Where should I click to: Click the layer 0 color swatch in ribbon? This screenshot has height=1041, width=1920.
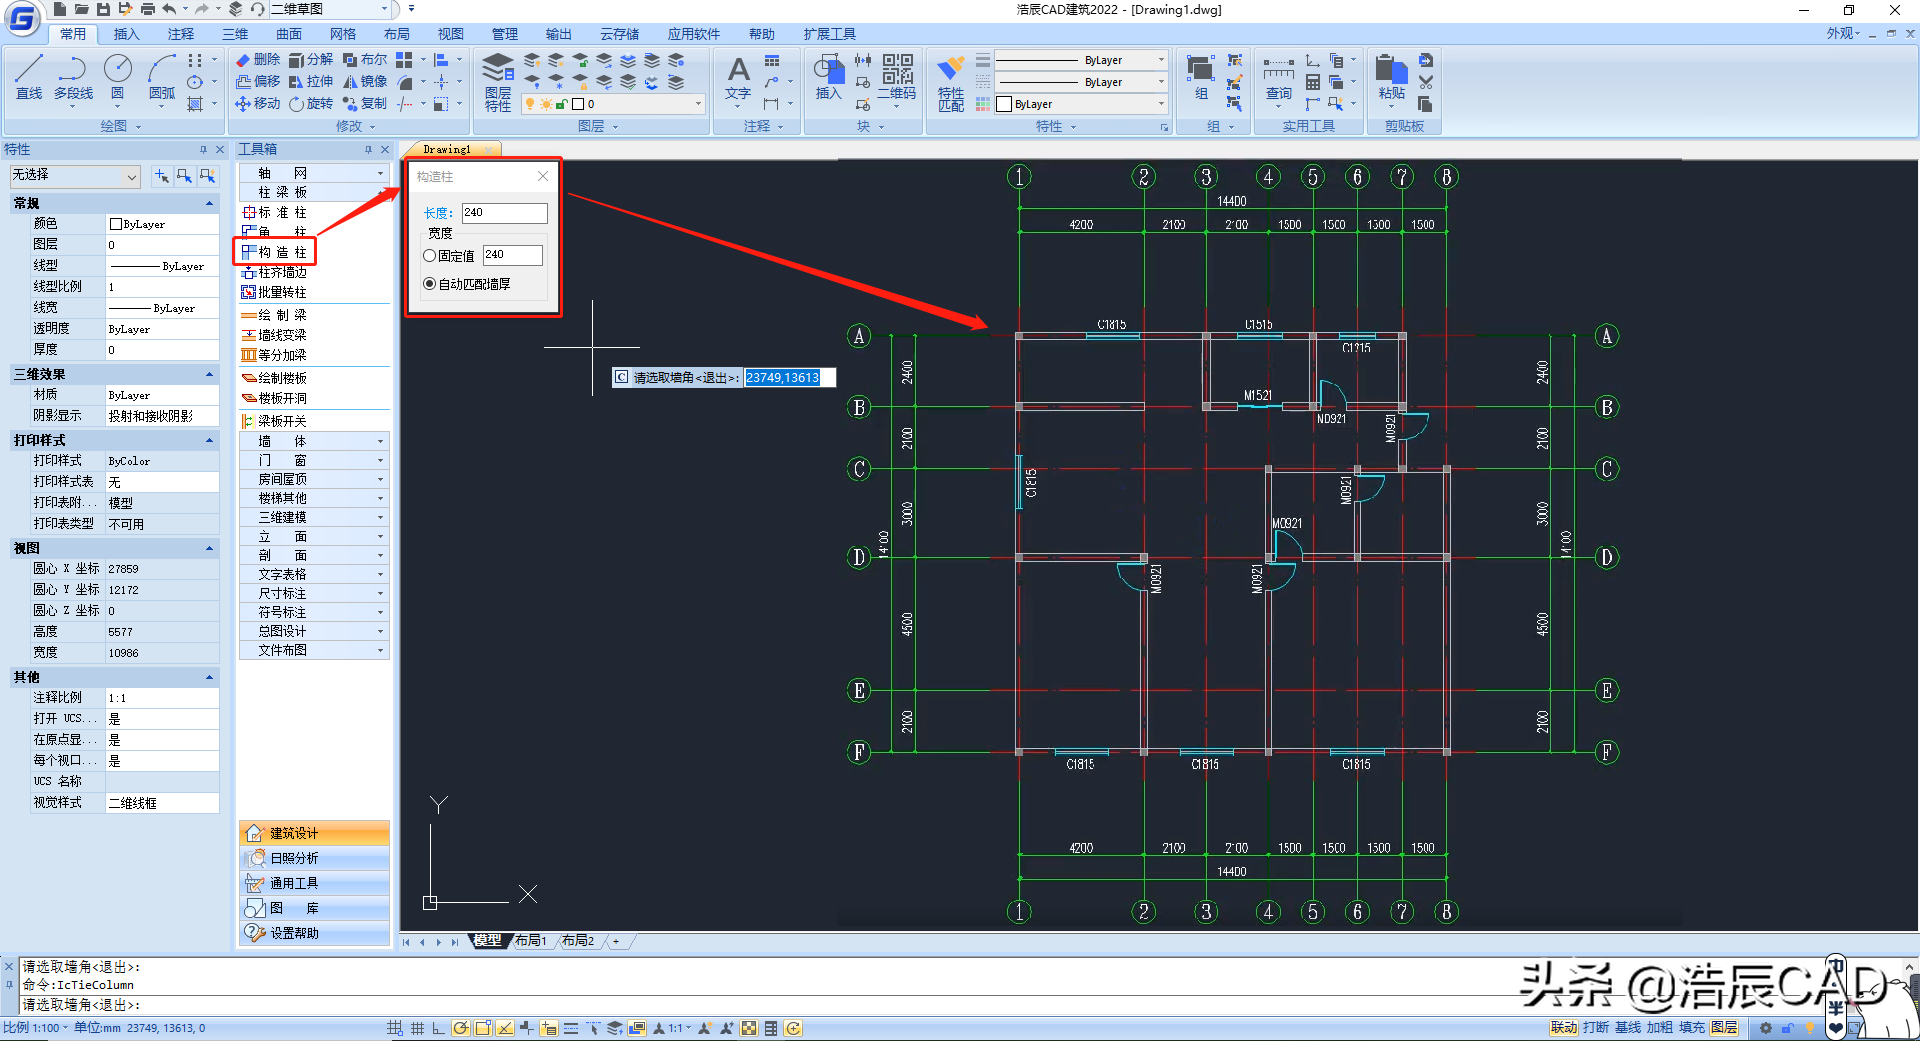(x=578, y=104)
